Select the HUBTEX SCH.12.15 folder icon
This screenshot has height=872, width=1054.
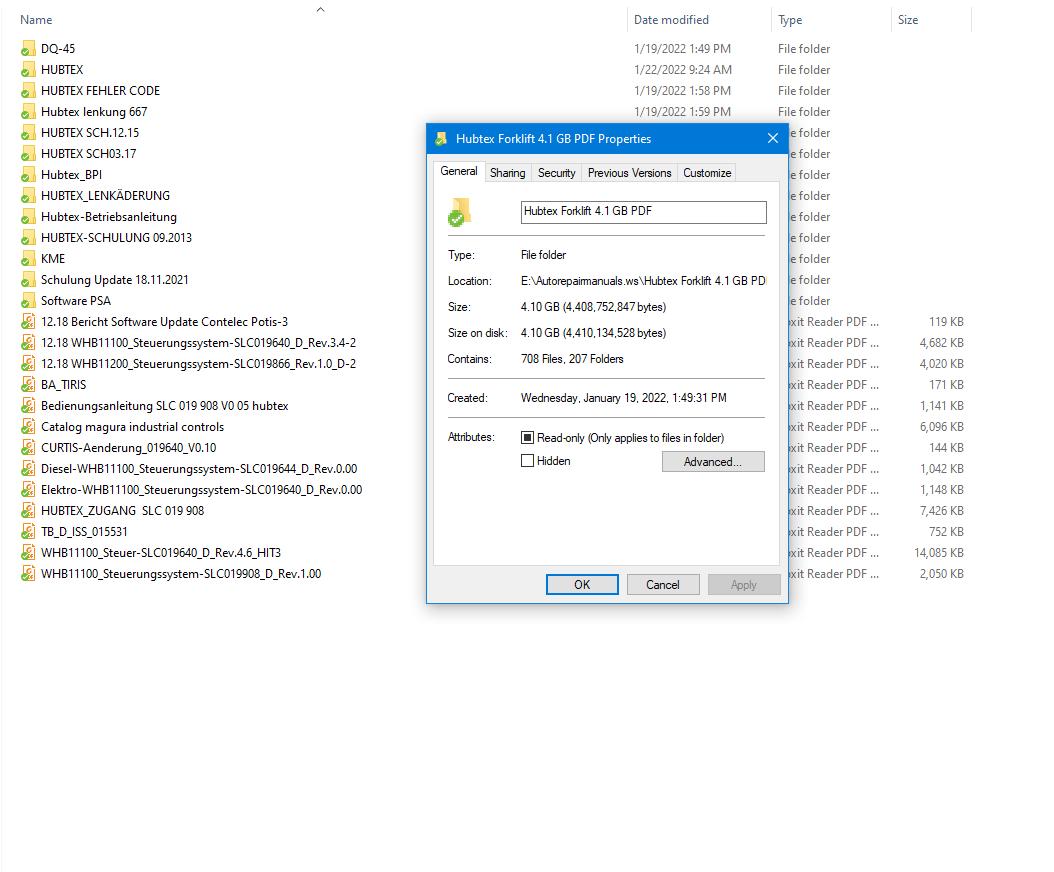coord(28,132)
